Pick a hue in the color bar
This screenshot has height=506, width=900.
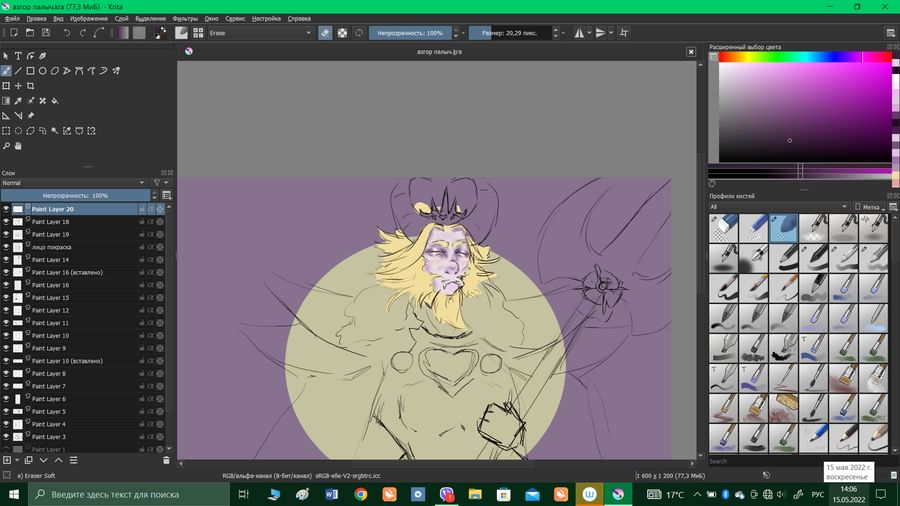tap(805, 57)
